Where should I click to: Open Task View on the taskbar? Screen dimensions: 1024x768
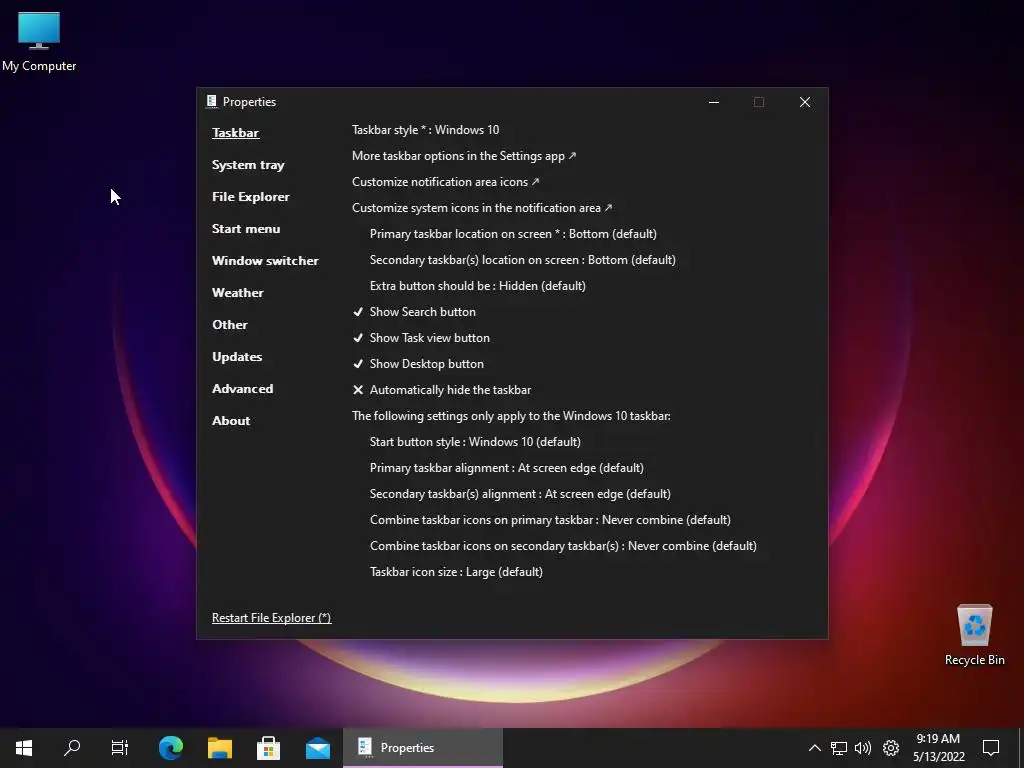tap(120, 748)
